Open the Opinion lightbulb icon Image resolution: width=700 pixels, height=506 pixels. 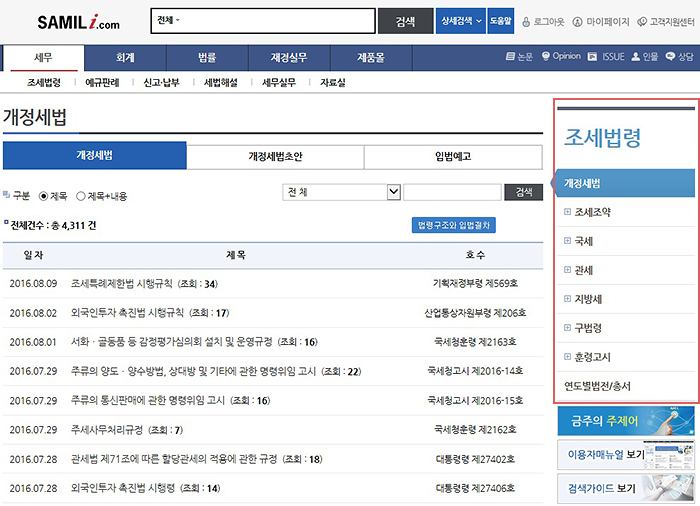tap(546, 56)
